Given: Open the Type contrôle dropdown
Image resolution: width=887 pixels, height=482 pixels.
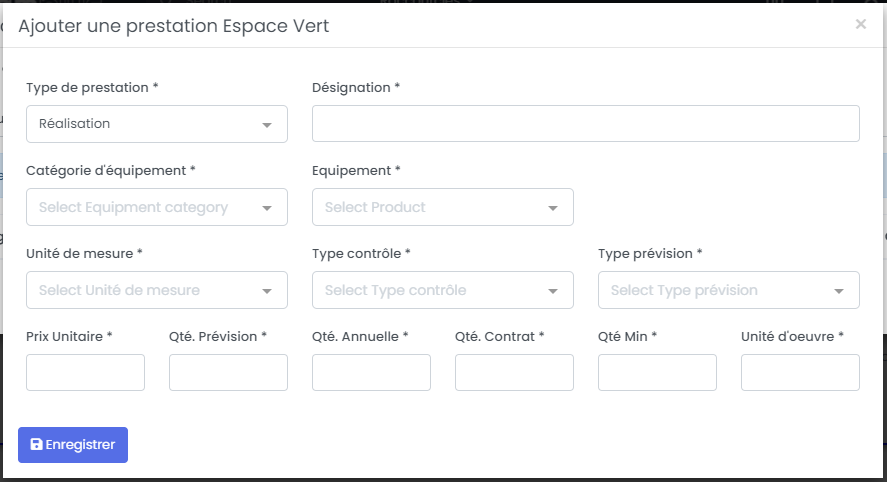Looking at the screenshot, I should (x=442, y=290).
